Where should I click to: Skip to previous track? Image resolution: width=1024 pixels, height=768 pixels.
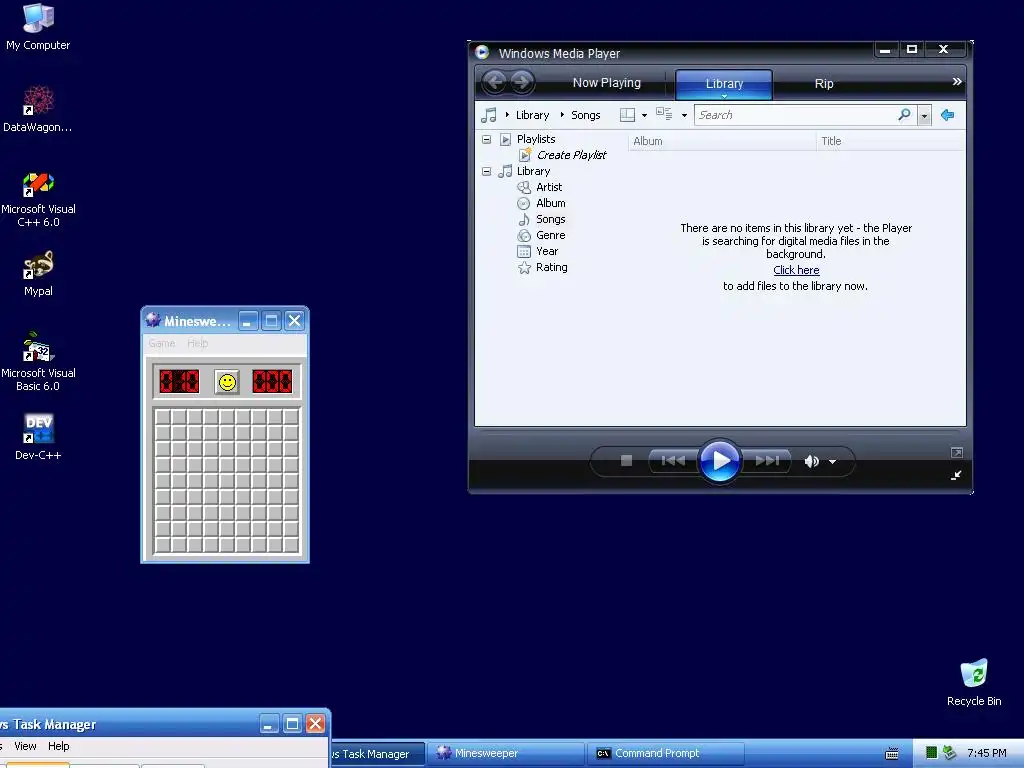(x=673, y=461)
